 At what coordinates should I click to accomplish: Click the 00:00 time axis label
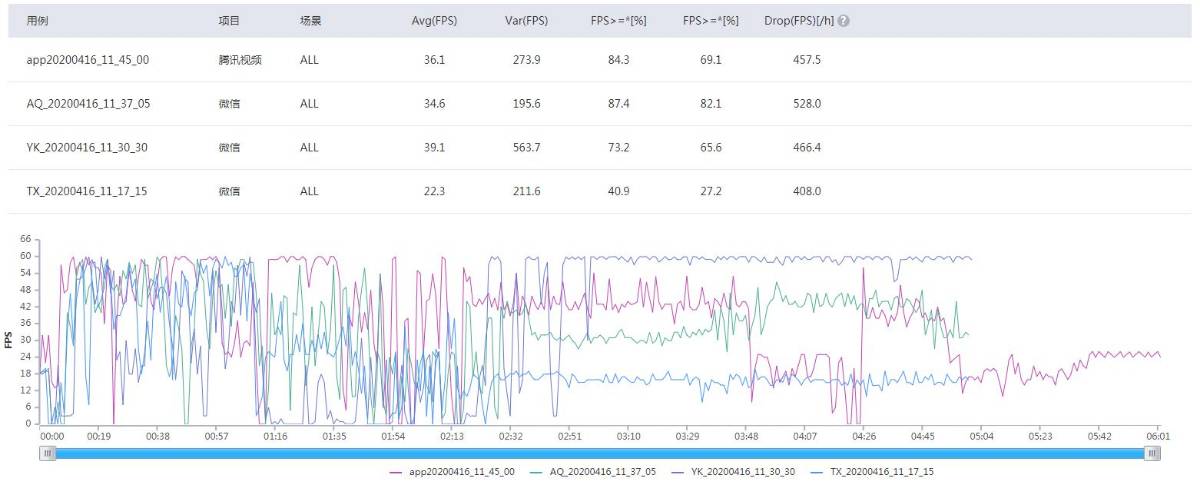pos(52,436)
